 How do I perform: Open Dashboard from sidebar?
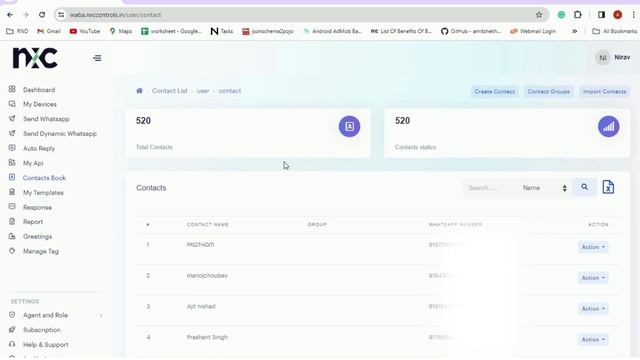39,89
